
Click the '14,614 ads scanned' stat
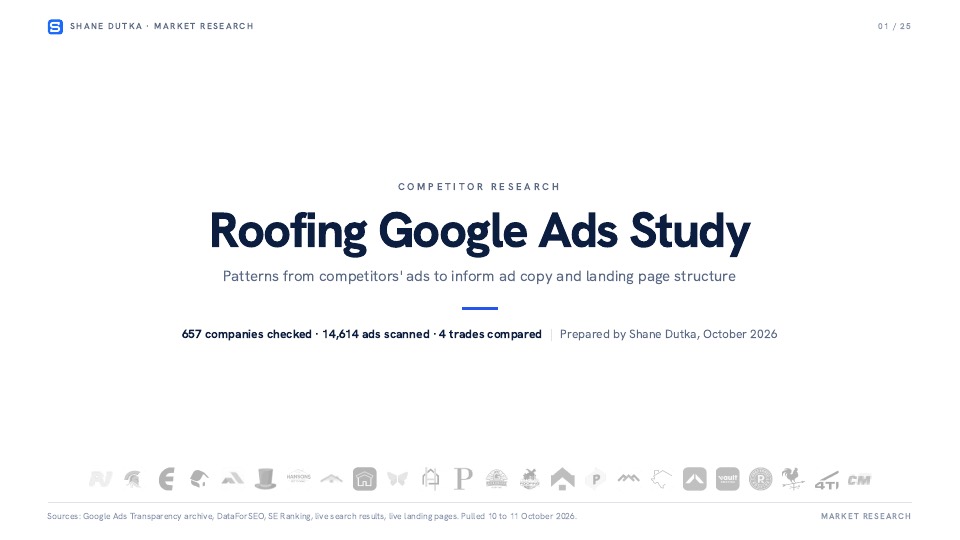point(376,334)
